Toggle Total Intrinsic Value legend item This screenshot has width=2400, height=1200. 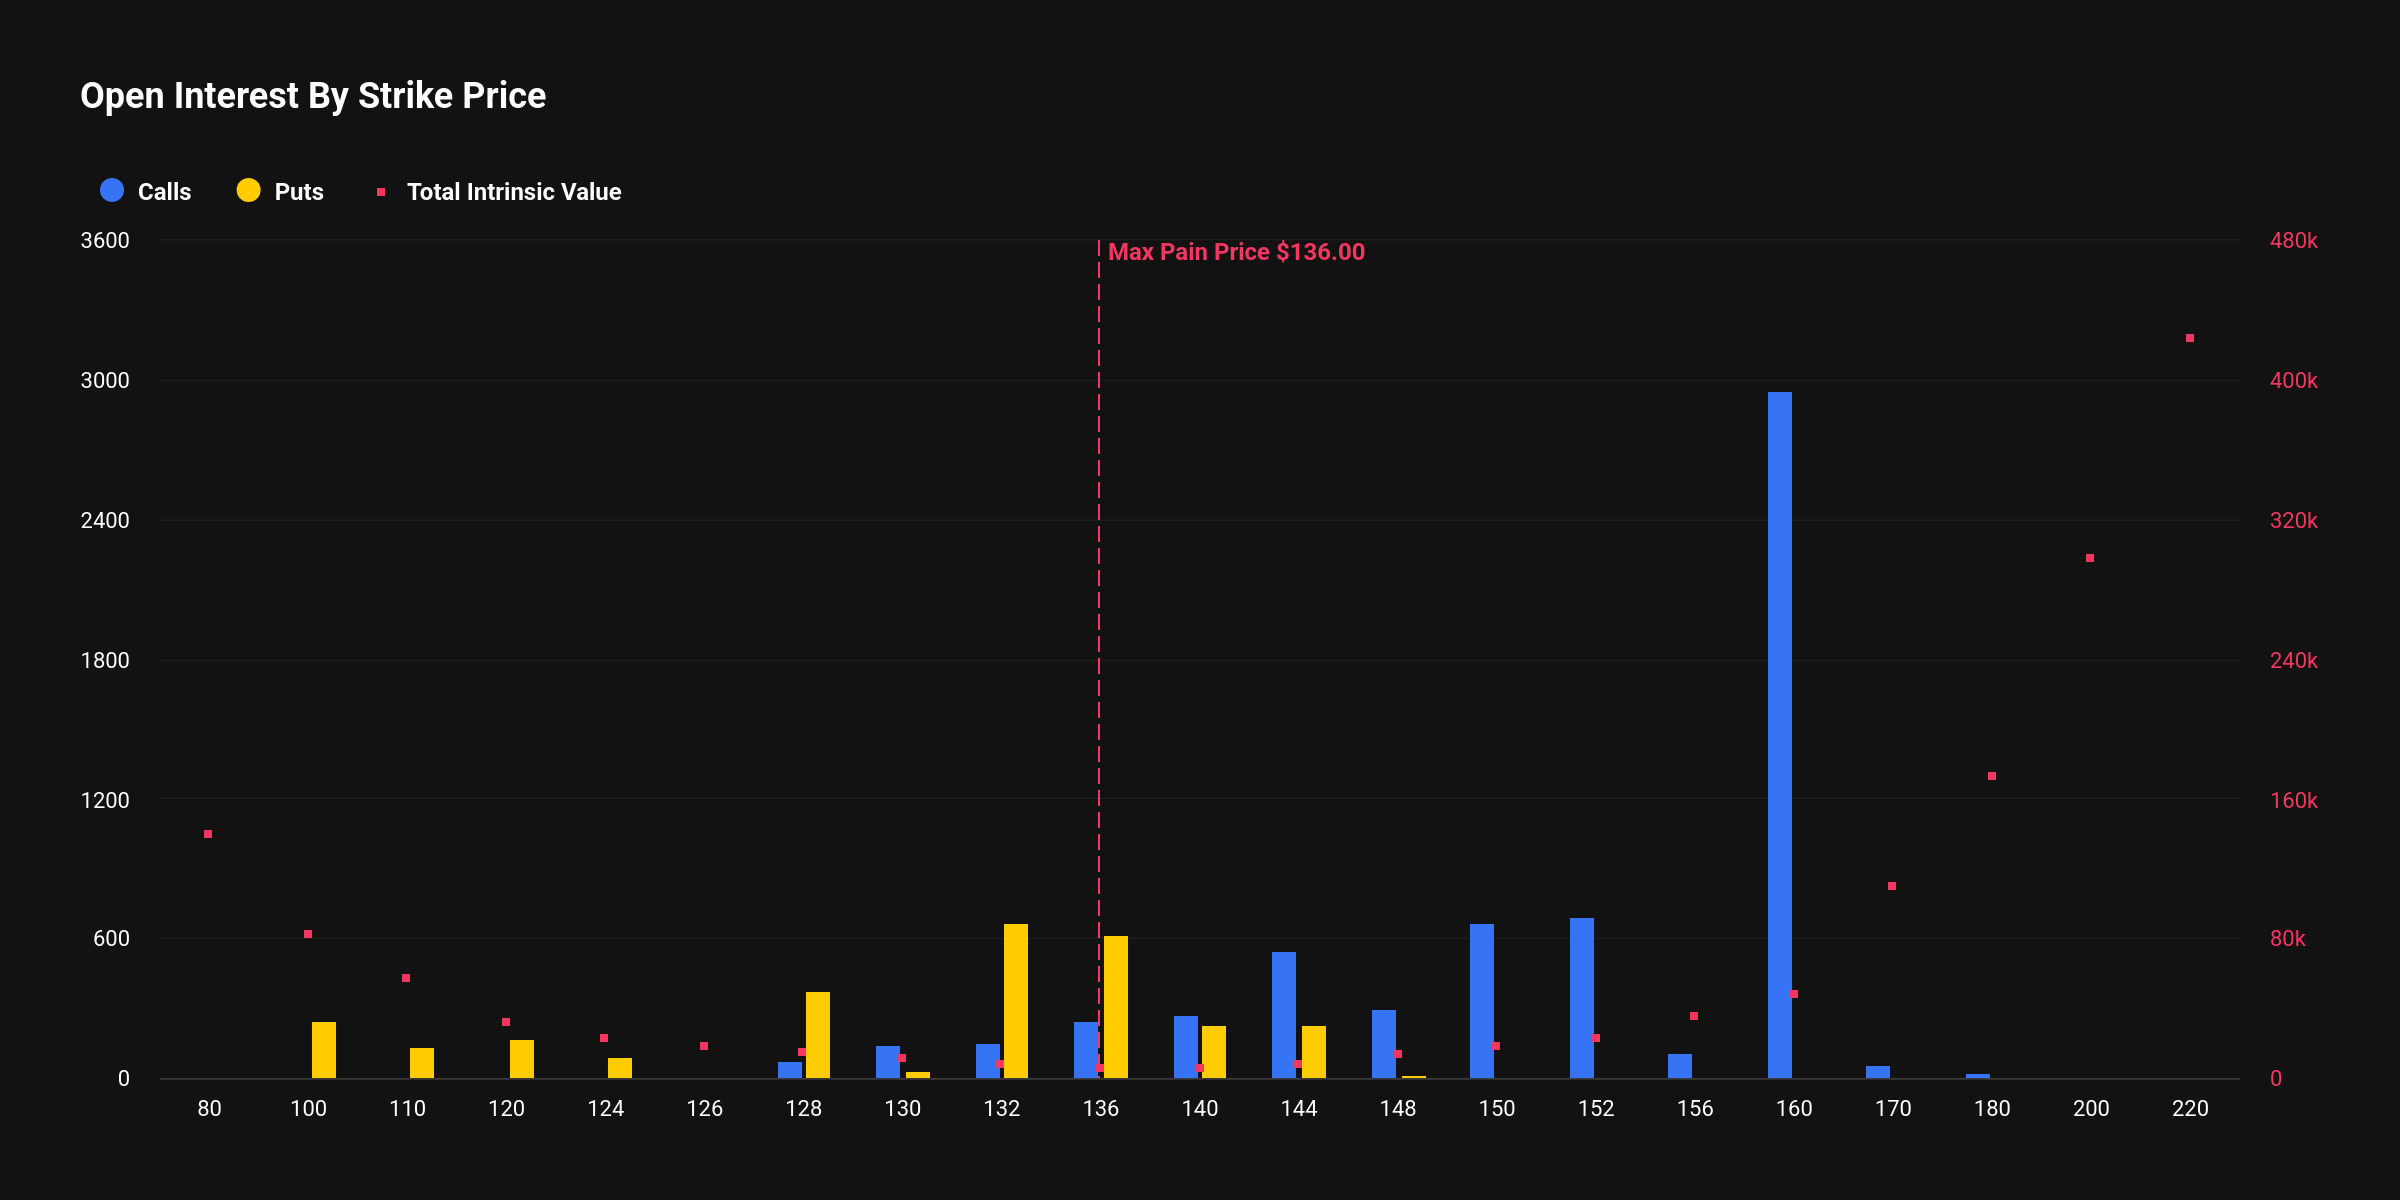(x=513, y=192)
